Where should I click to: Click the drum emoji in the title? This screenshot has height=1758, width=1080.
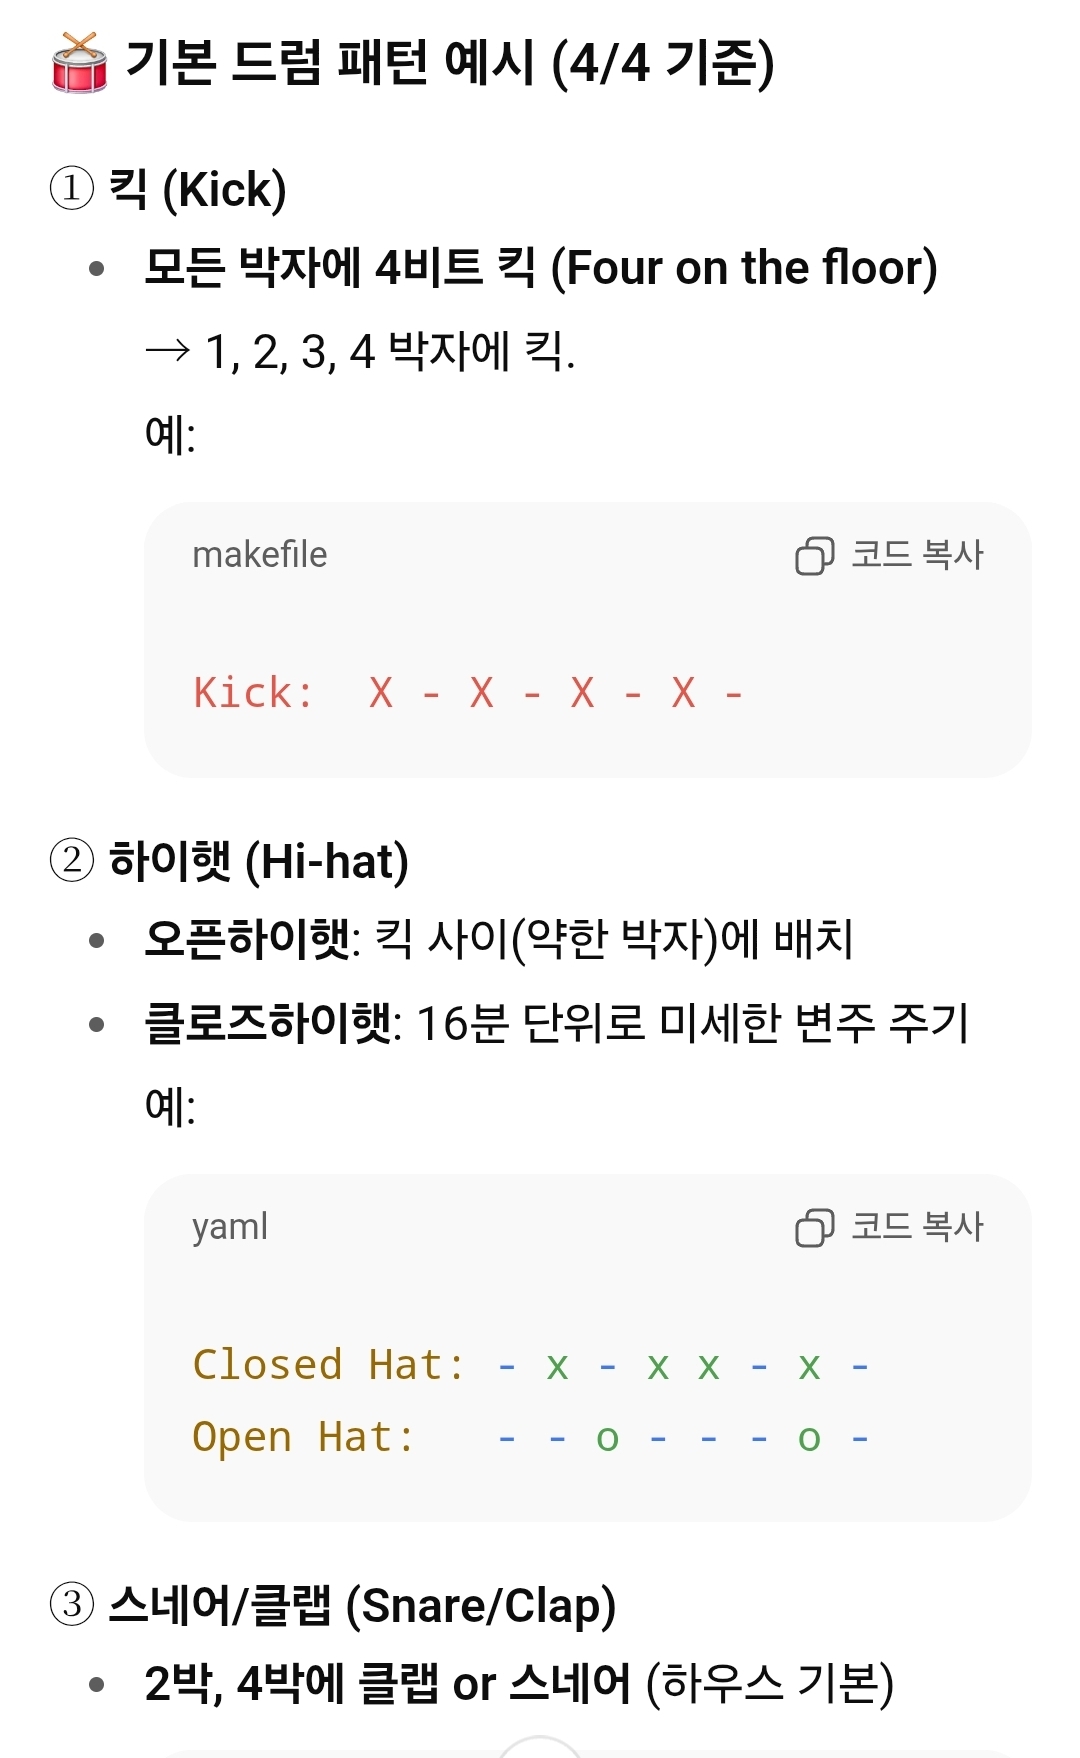click(79, 63)
